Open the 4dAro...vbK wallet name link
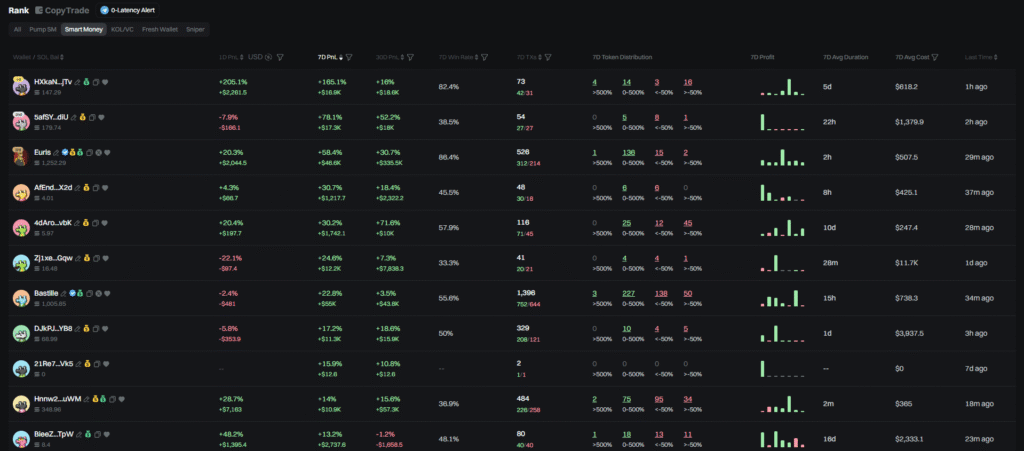The image size is (1024, 451). click(x=52, y=223)
